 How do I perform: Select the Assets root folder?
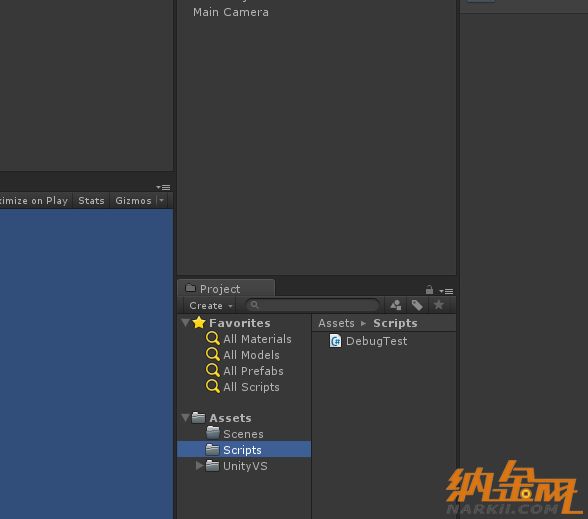click(244, 418)
